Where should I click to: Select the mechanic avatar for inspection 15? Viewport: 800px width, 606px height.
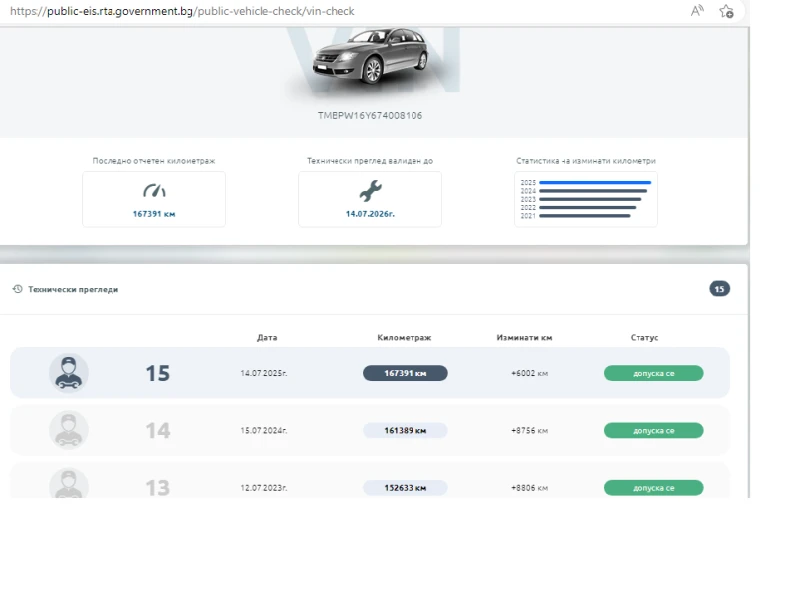click(68, 372)
